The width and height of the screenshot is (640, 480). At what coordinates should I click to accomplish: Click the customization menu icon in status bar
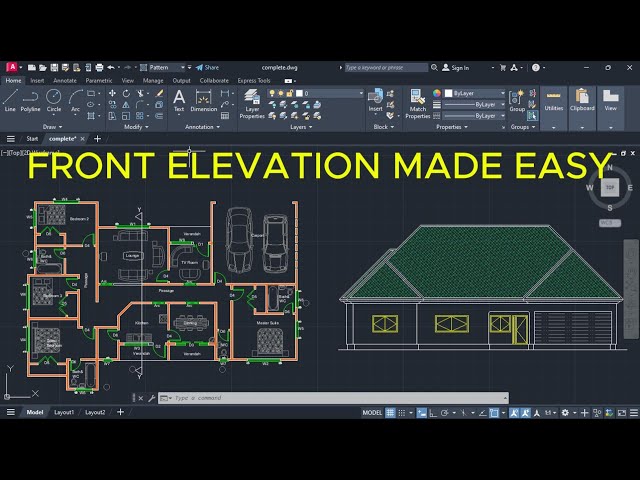coord(633,413)
